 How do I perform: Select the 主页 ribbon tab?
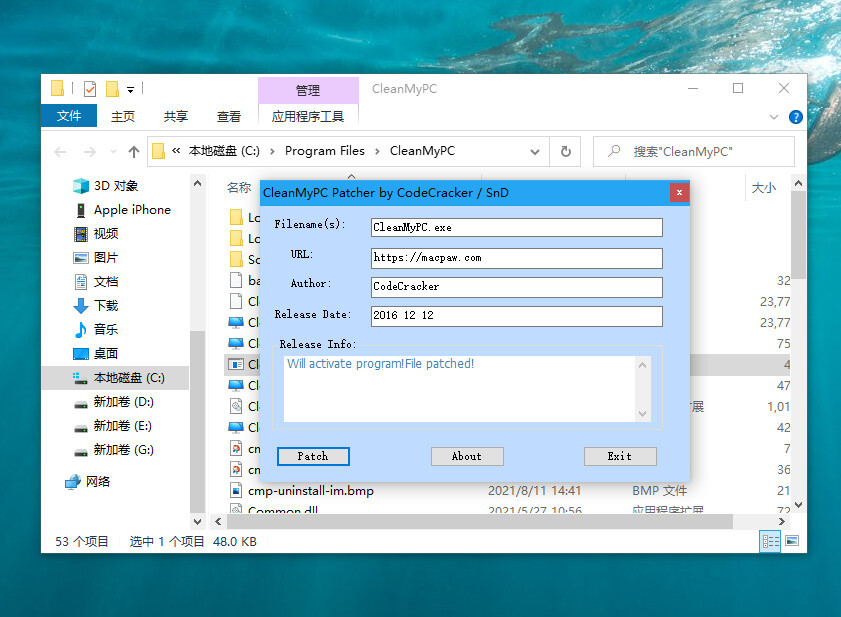point(123,117)
